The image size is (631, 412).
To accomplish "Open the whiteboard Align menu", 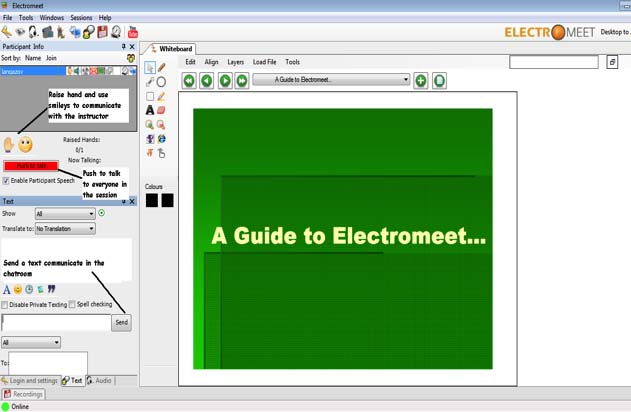I will [211, 62].
